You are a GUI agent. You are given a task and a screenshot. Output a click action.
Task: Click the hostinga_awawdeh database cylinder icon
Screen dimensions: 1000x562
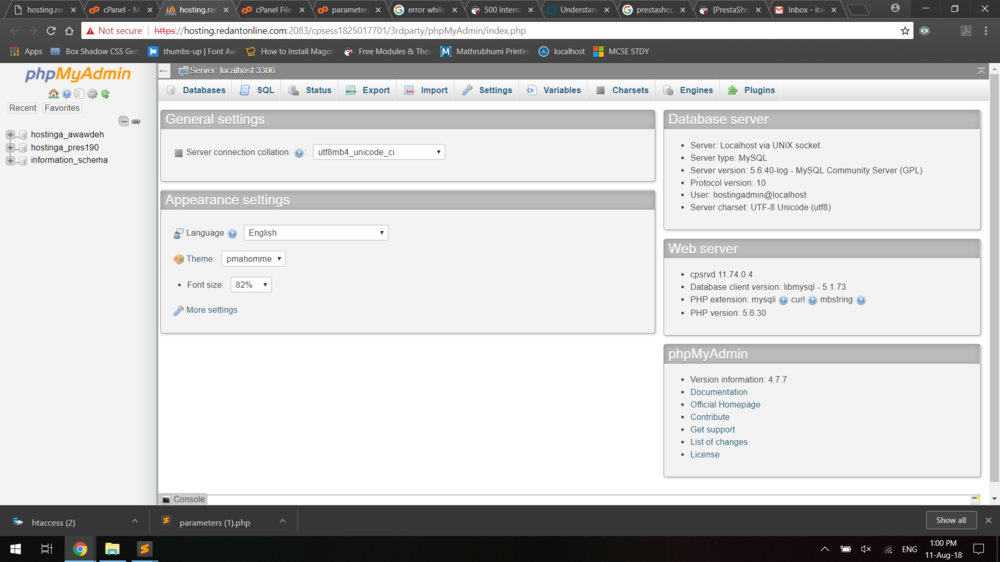(x=23, y=135)
